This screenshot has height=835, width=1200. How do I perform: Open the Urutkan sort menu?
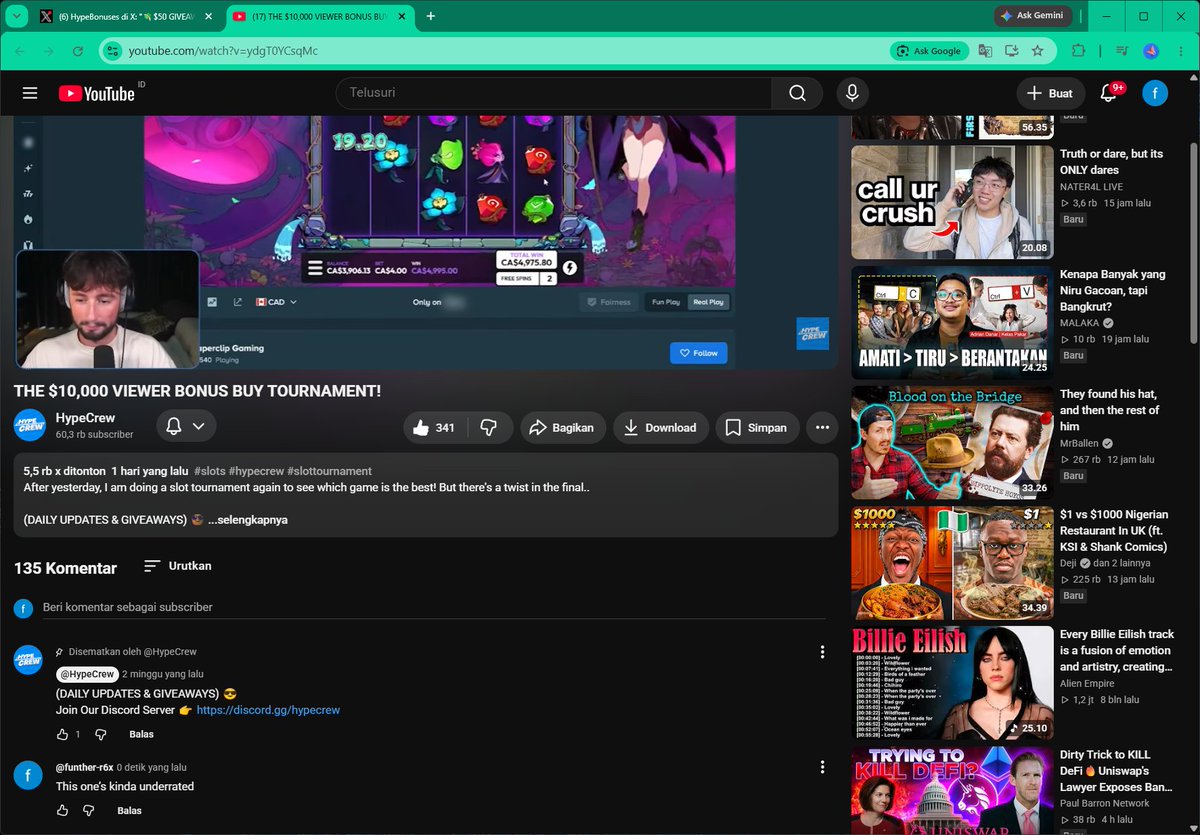[177, 566]
